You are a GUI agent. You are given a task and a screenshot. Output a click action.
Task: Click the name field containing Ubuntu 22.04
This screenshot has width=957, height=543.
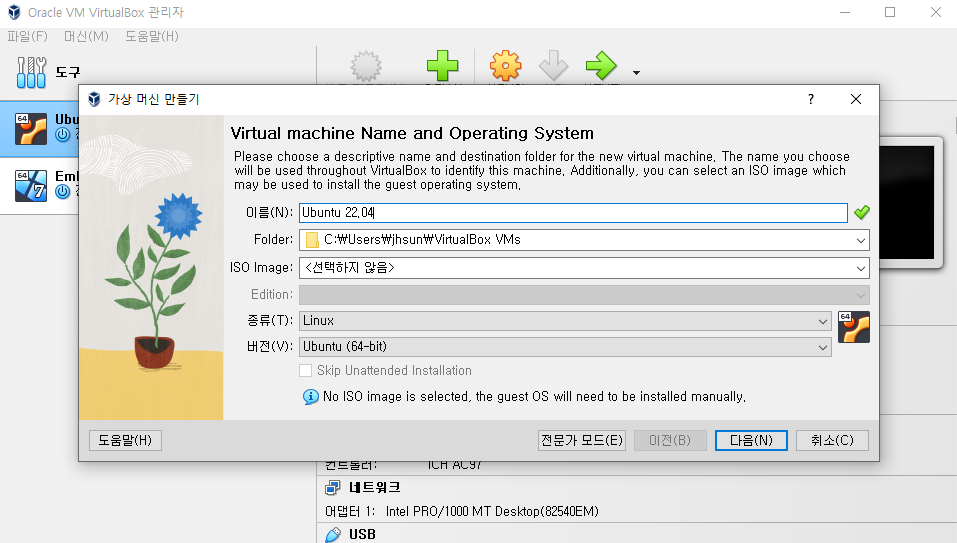573,212
